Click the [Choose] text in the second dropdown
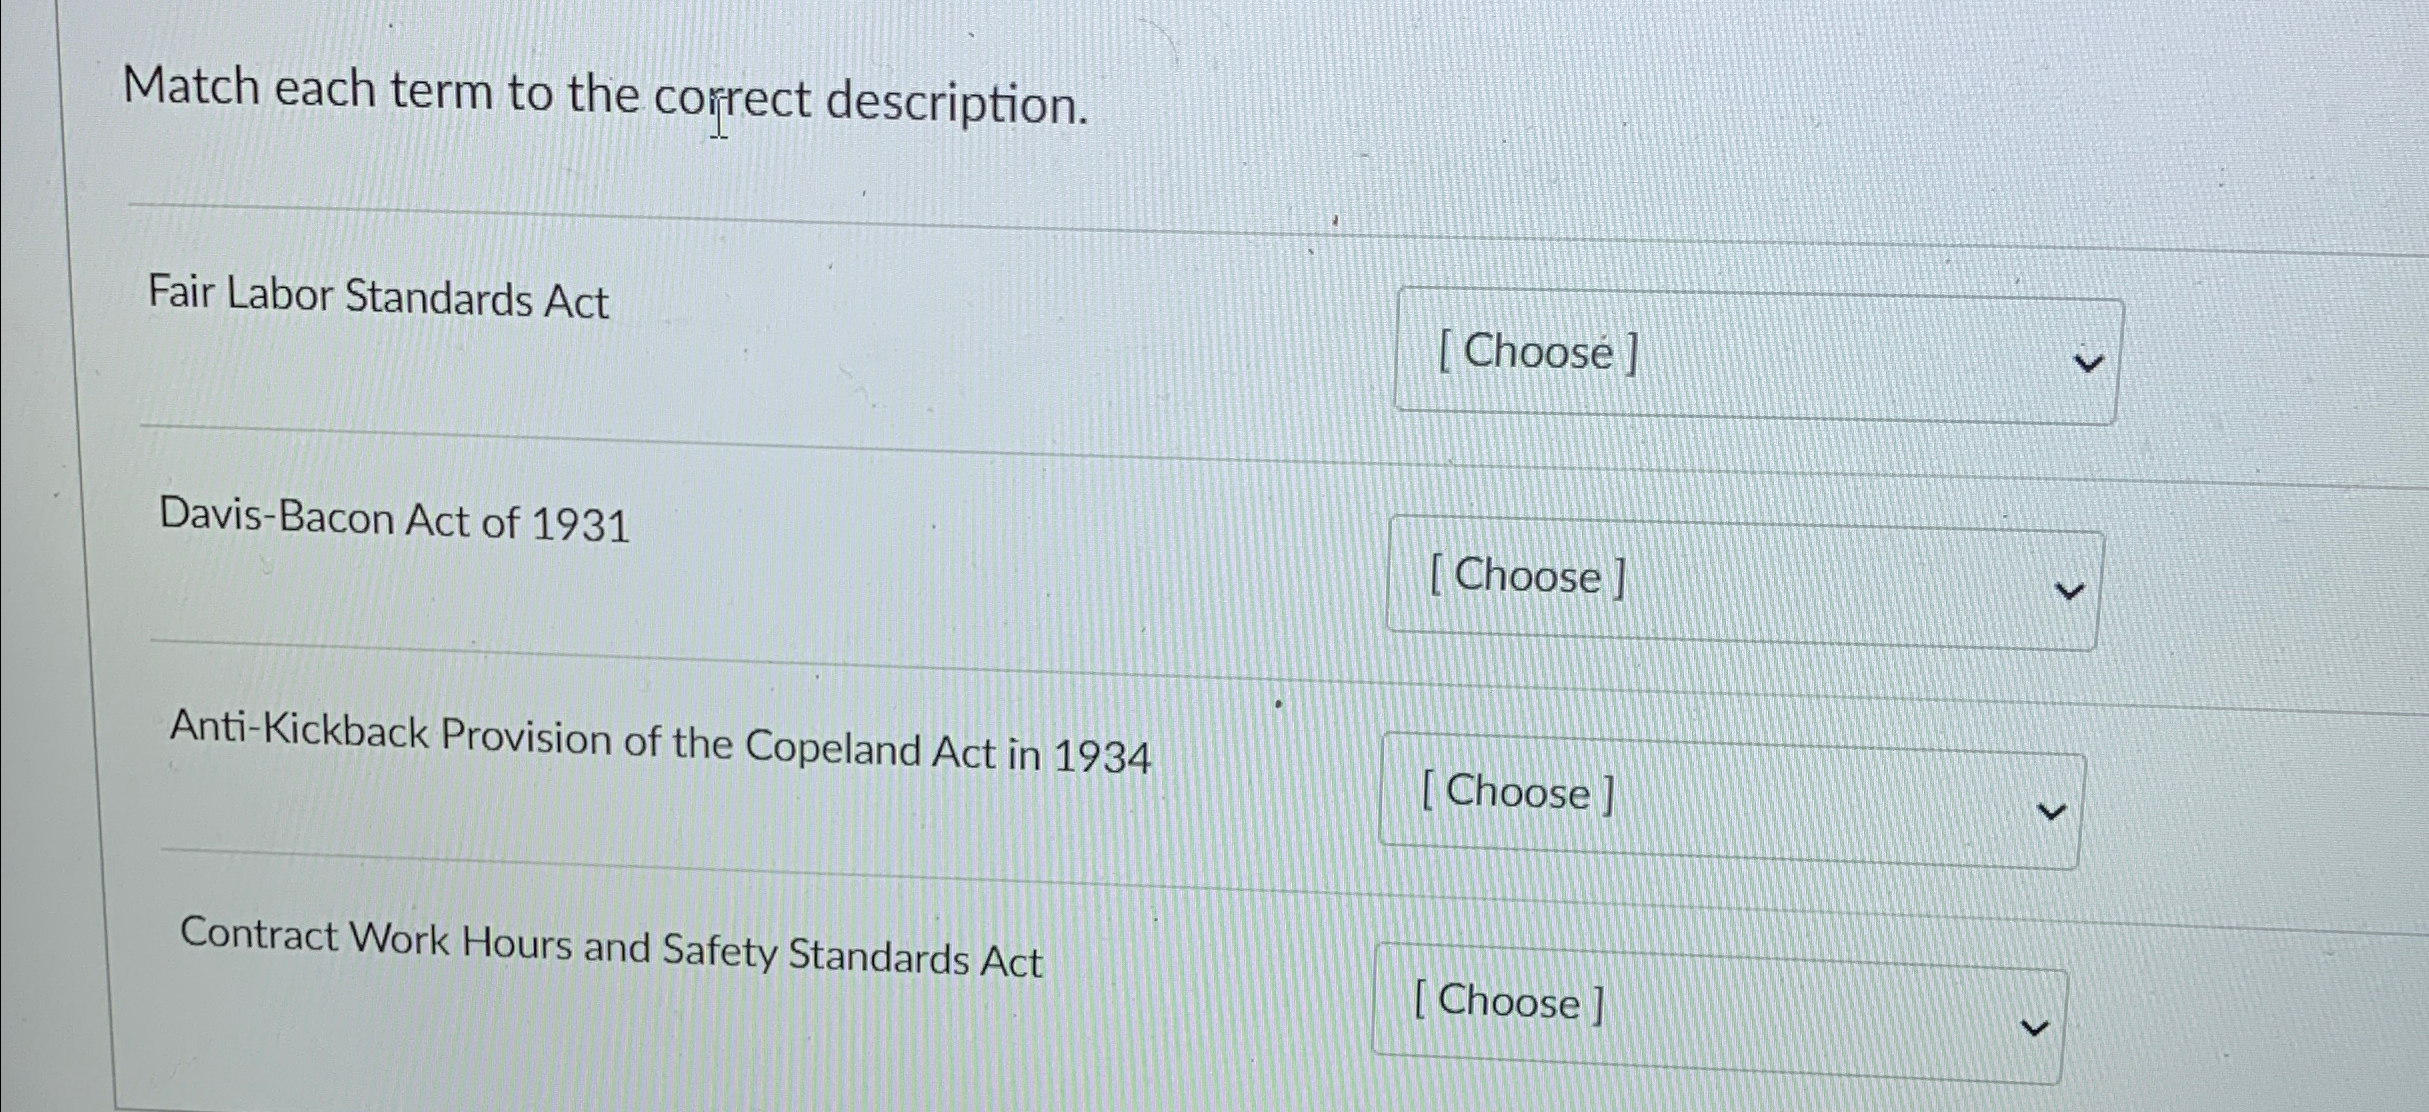The image size is (2429, 1112). pos(1527,576)
